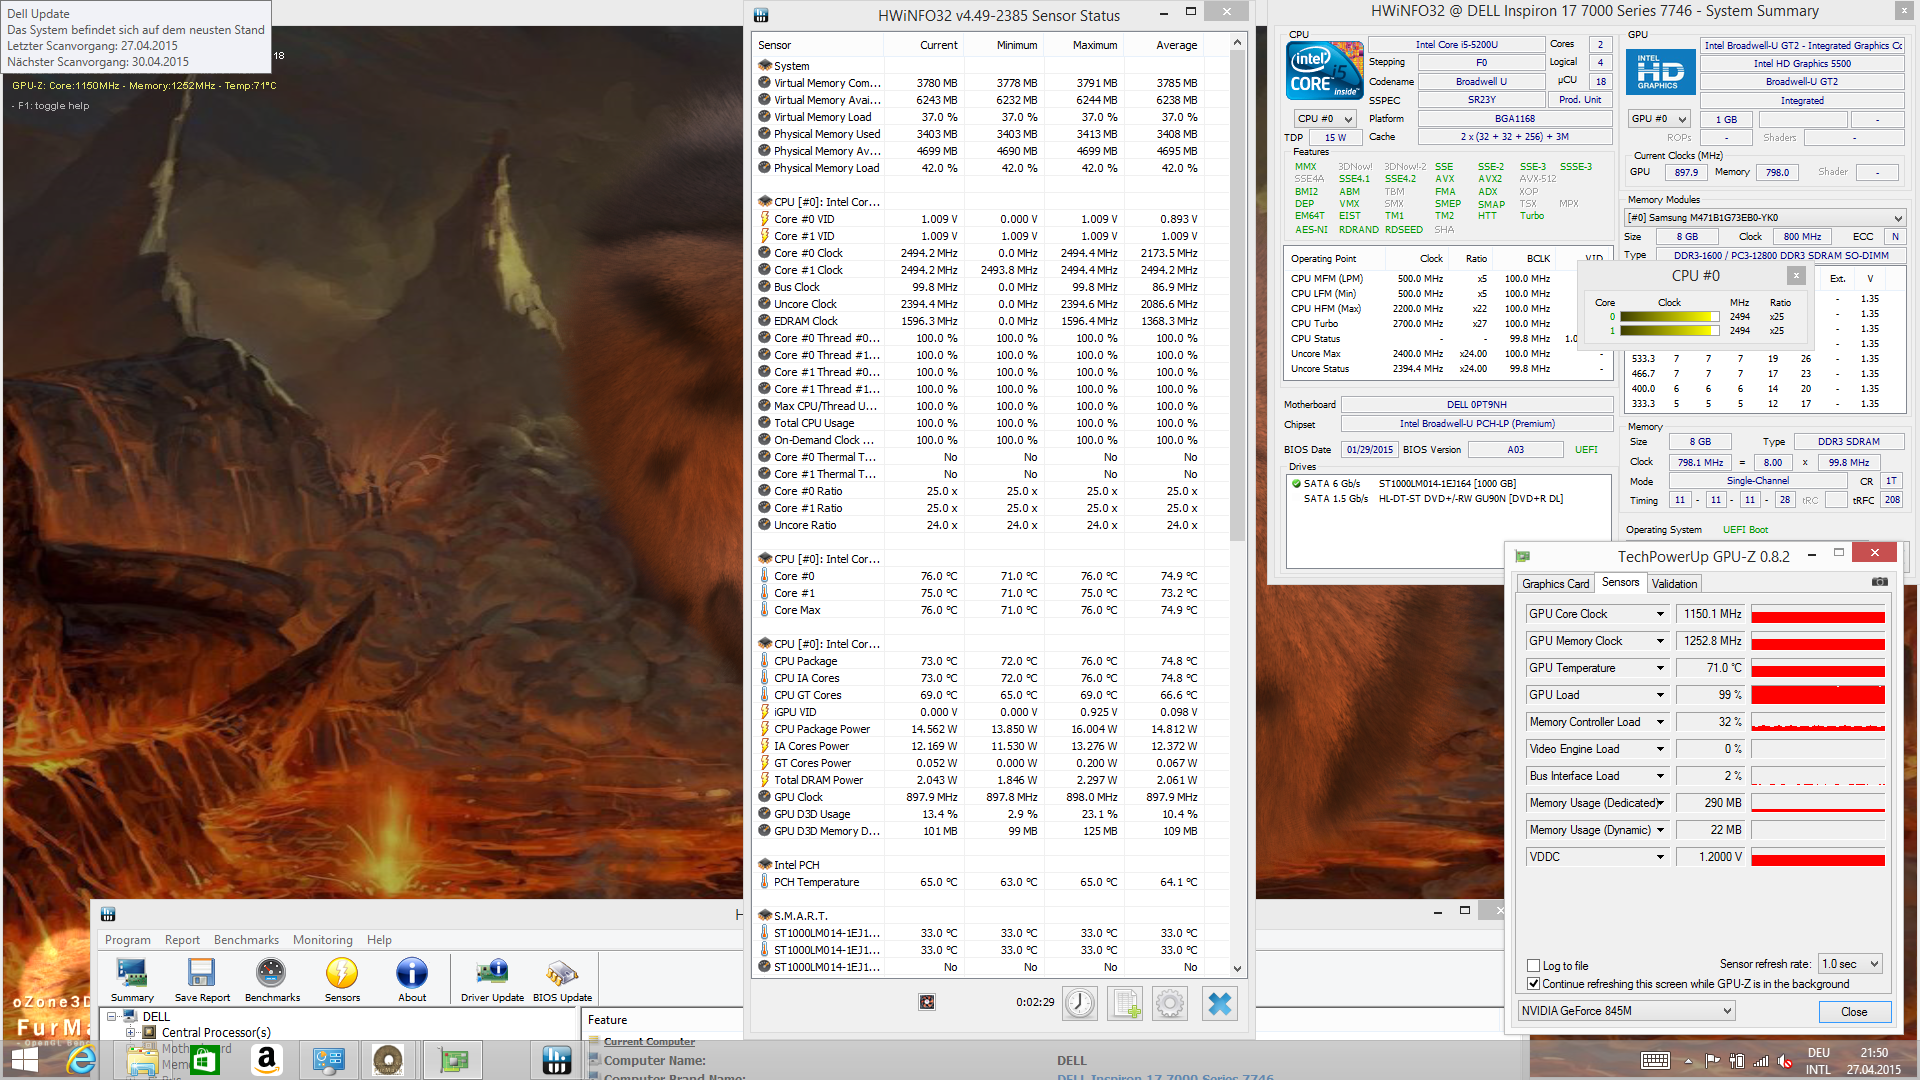This screenshot has width=1920, height=1080.
Task: Click the Intel HD Graphics logo
Action: coord(1659,71)
